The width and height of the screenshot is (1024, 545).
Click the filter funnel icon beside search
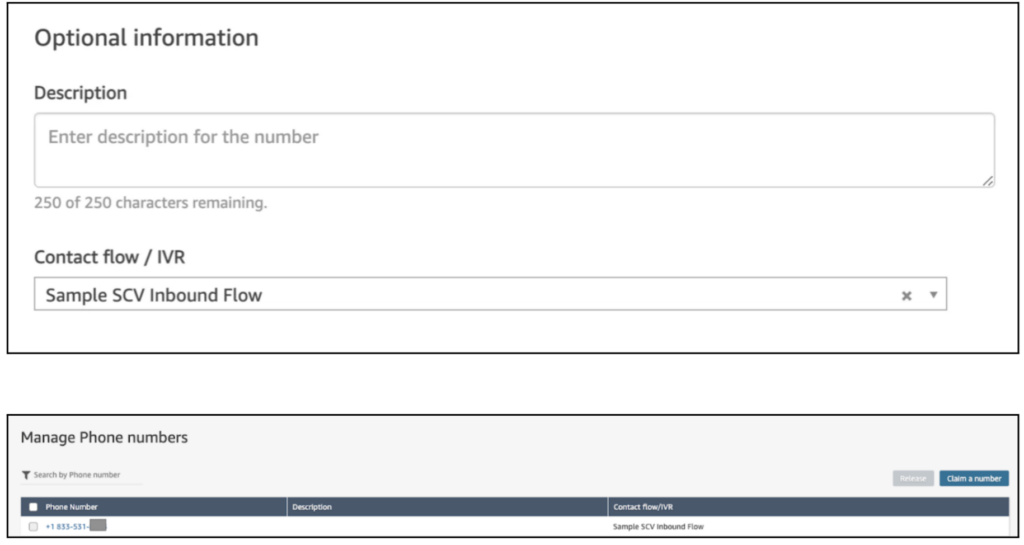(26, 475)
